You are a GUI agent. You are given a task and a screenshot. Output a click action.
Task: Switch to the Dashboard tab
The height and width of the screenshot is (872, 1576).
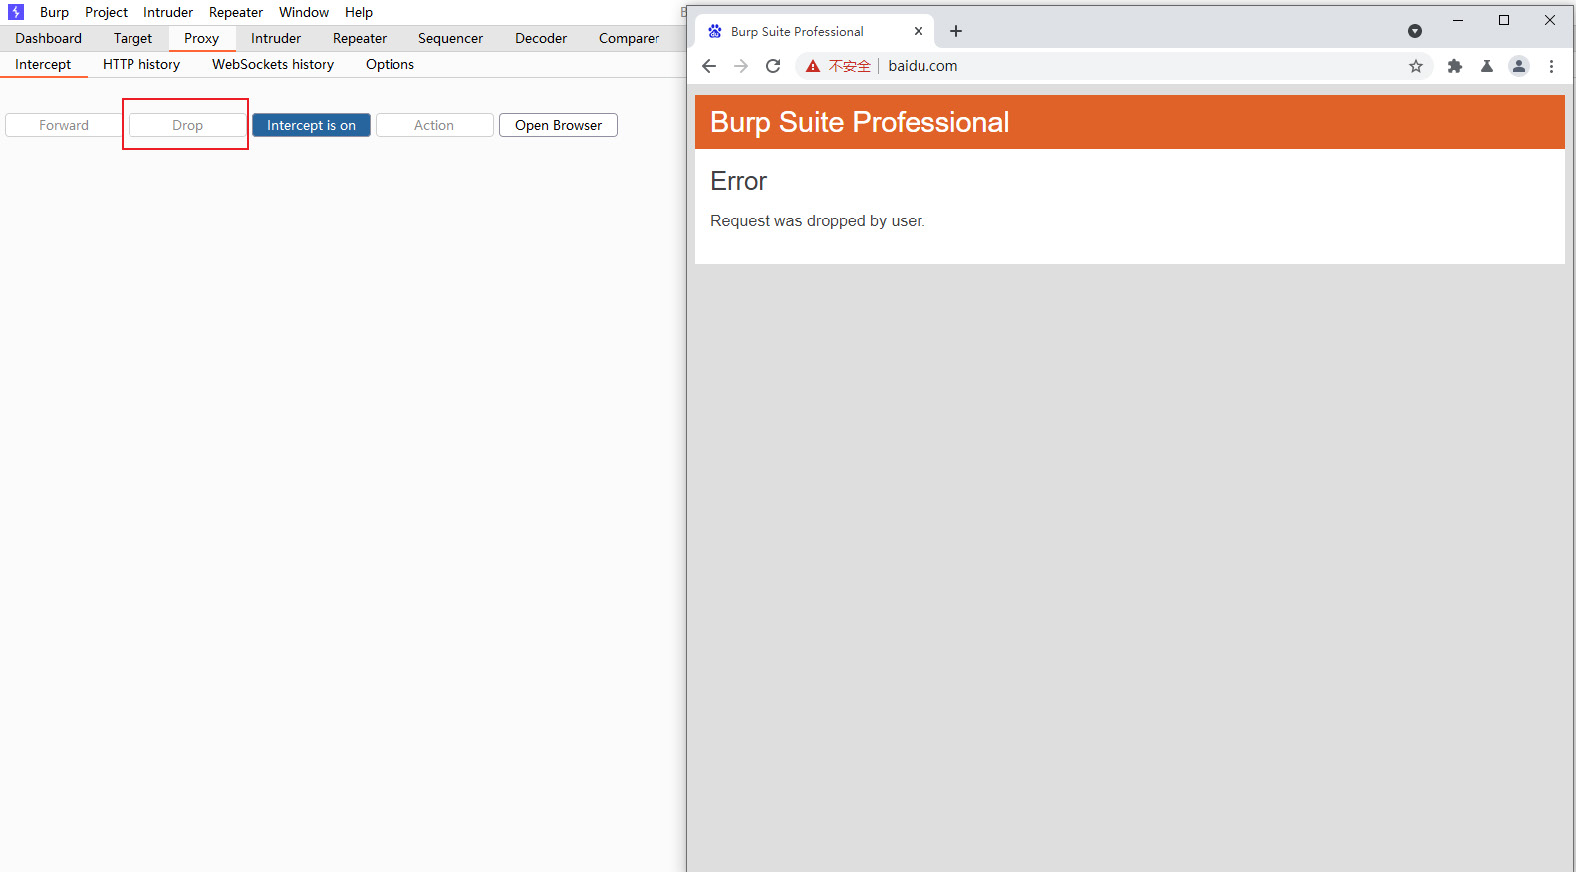pos(48,38)
